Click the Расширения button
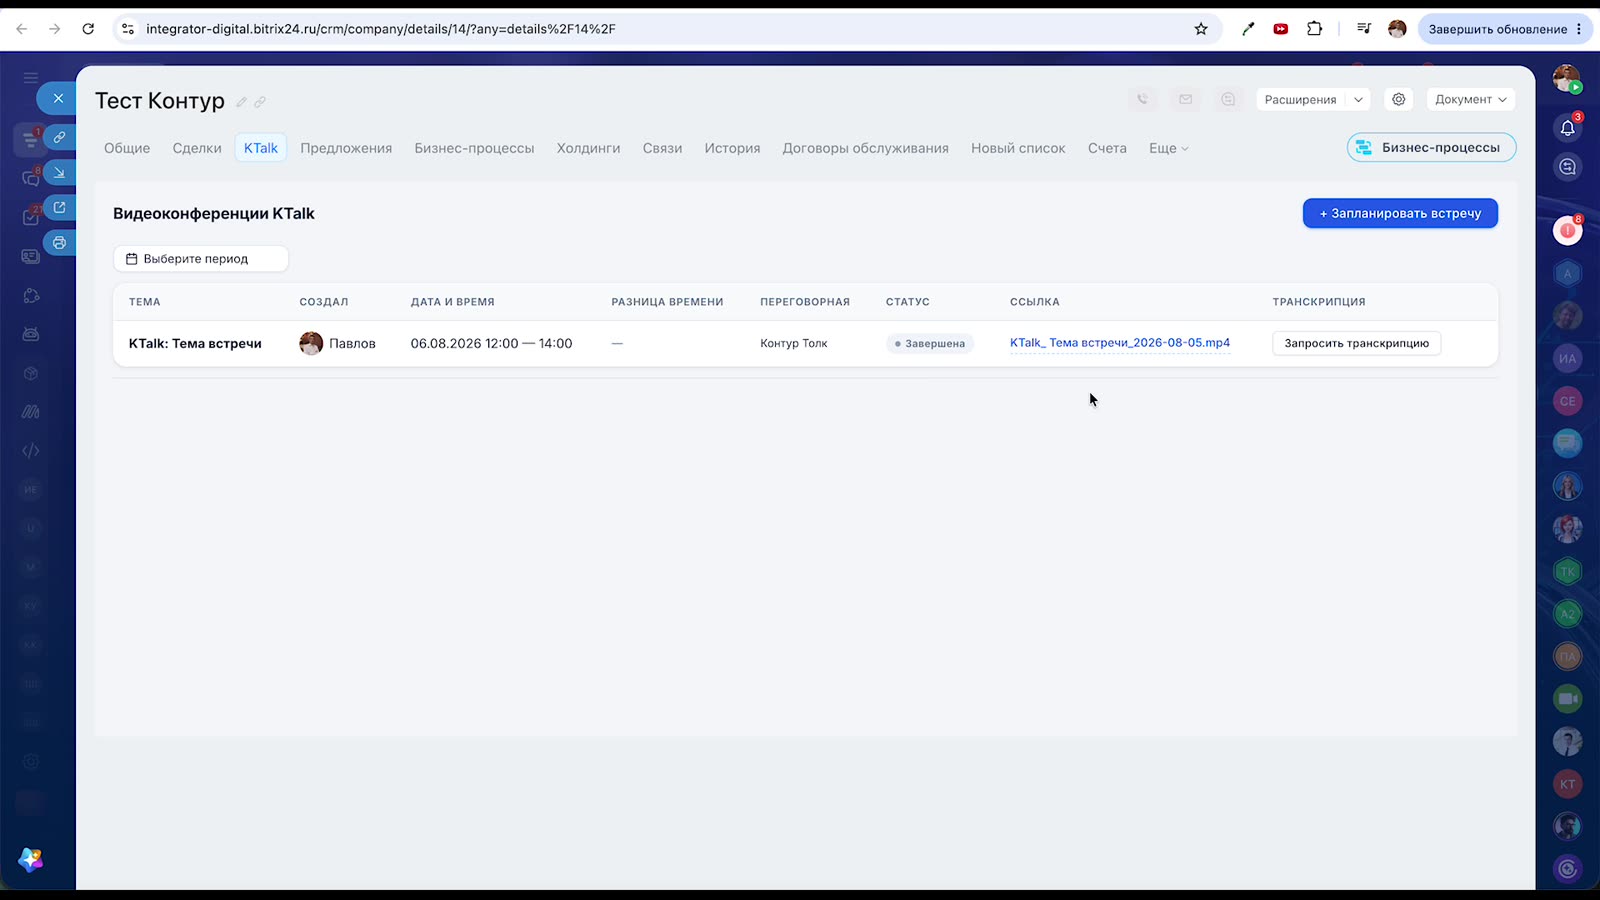1600x900 pixels. 1300,99
